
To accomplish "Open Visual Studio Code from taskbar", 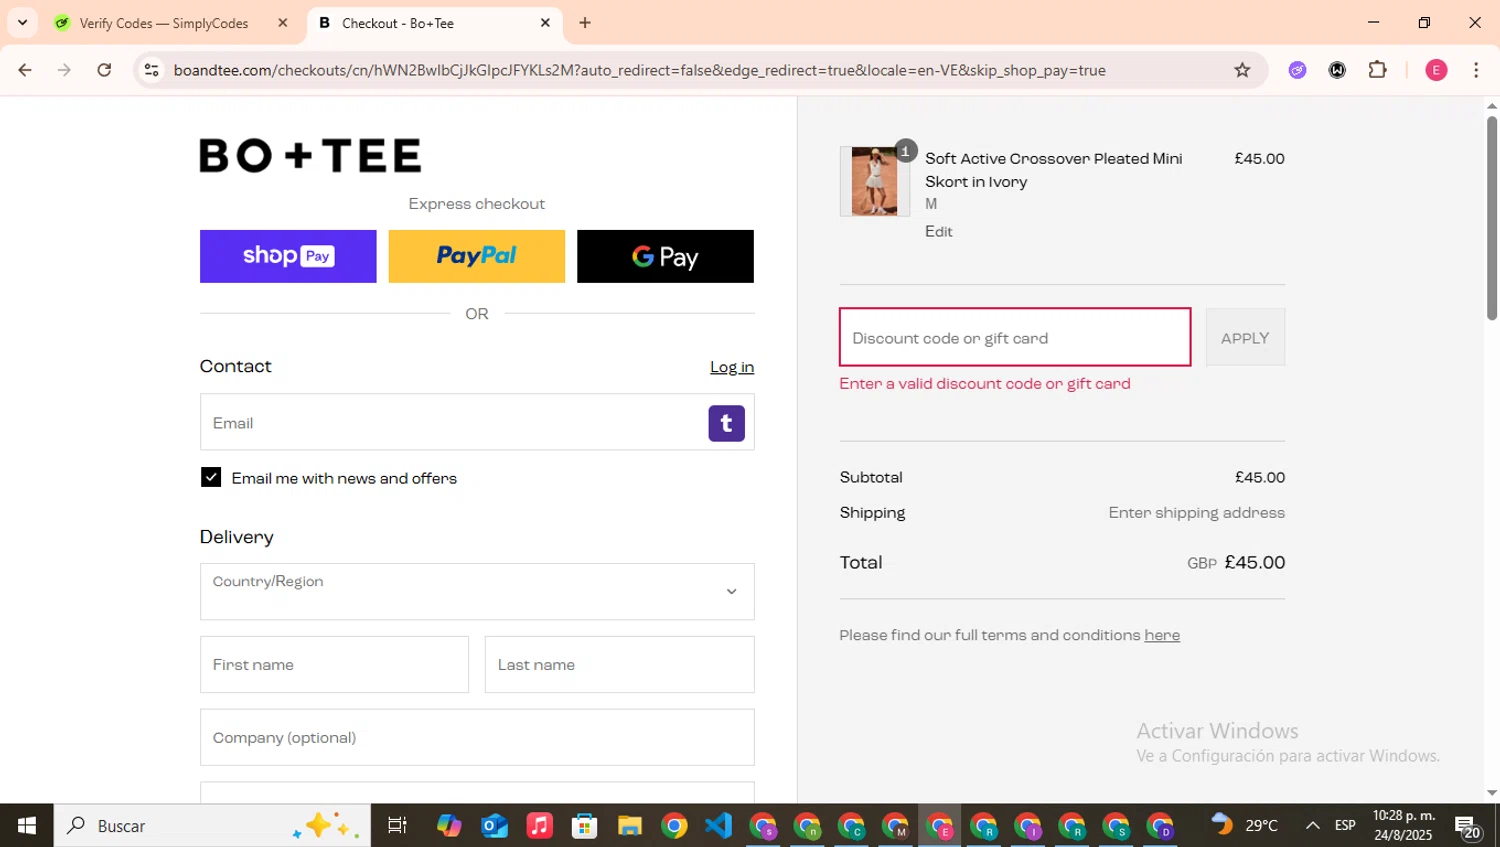I will point(718,825).
